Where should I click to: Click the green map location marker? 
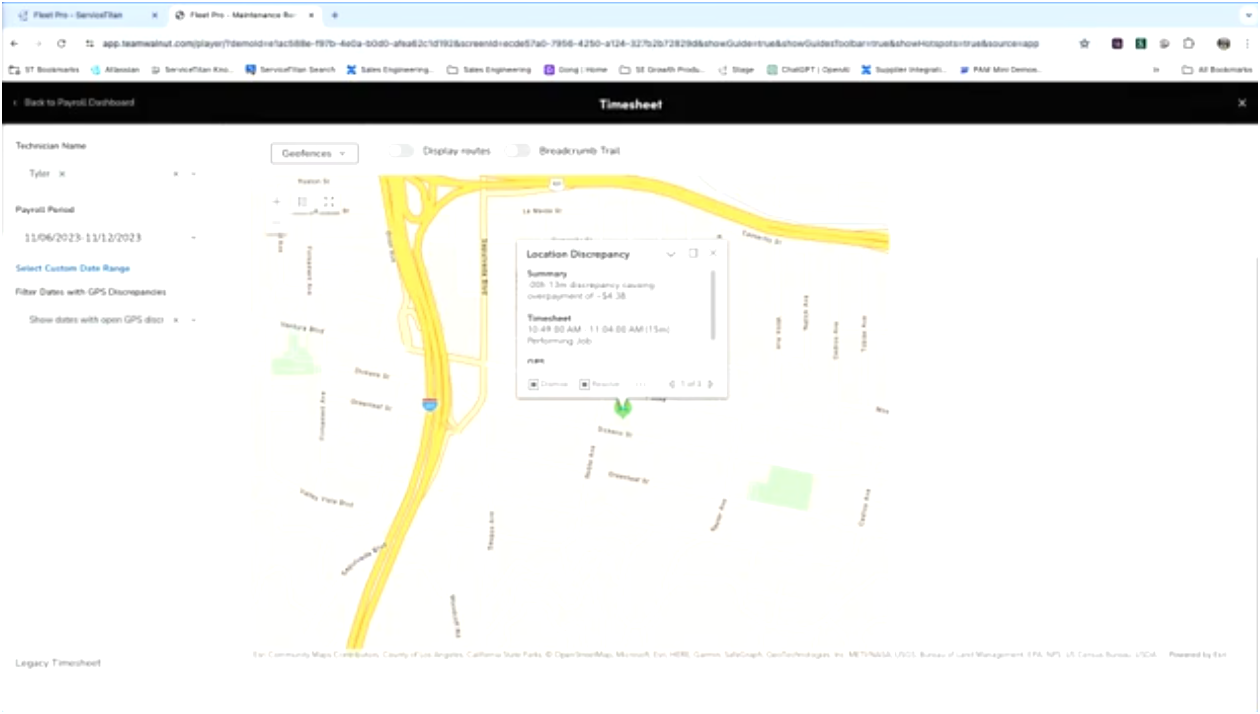622,407
